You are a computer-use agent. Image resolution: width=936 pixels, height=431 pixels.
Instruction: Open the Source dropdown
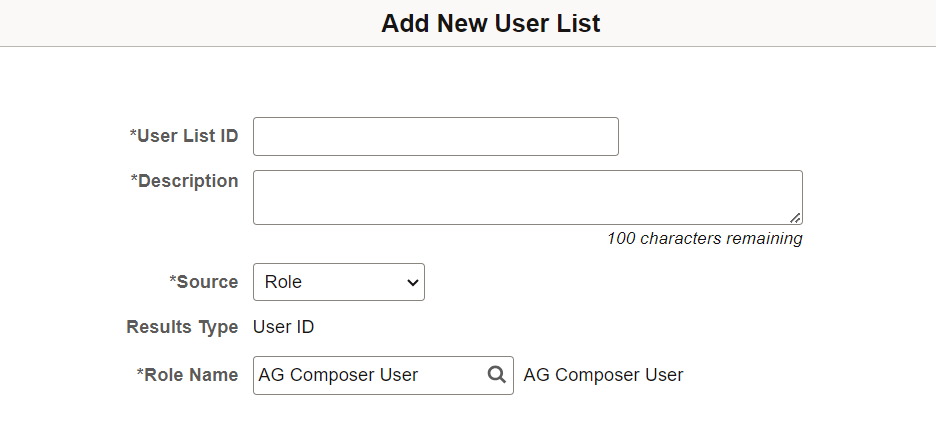338,282
